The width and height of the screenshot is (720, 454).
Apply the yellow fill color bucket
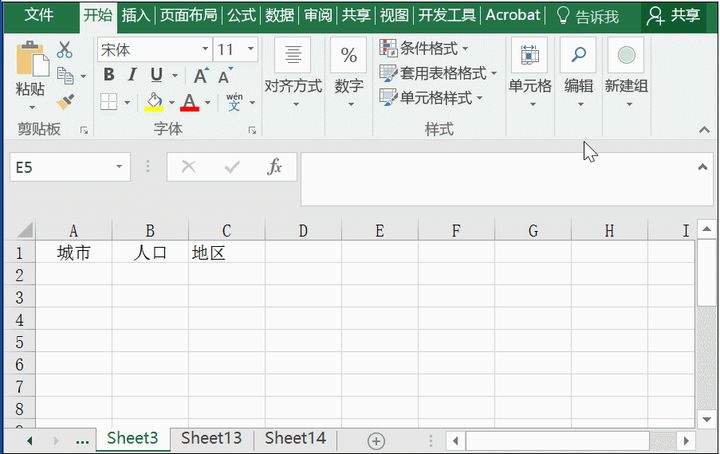[x=154, y=102]
